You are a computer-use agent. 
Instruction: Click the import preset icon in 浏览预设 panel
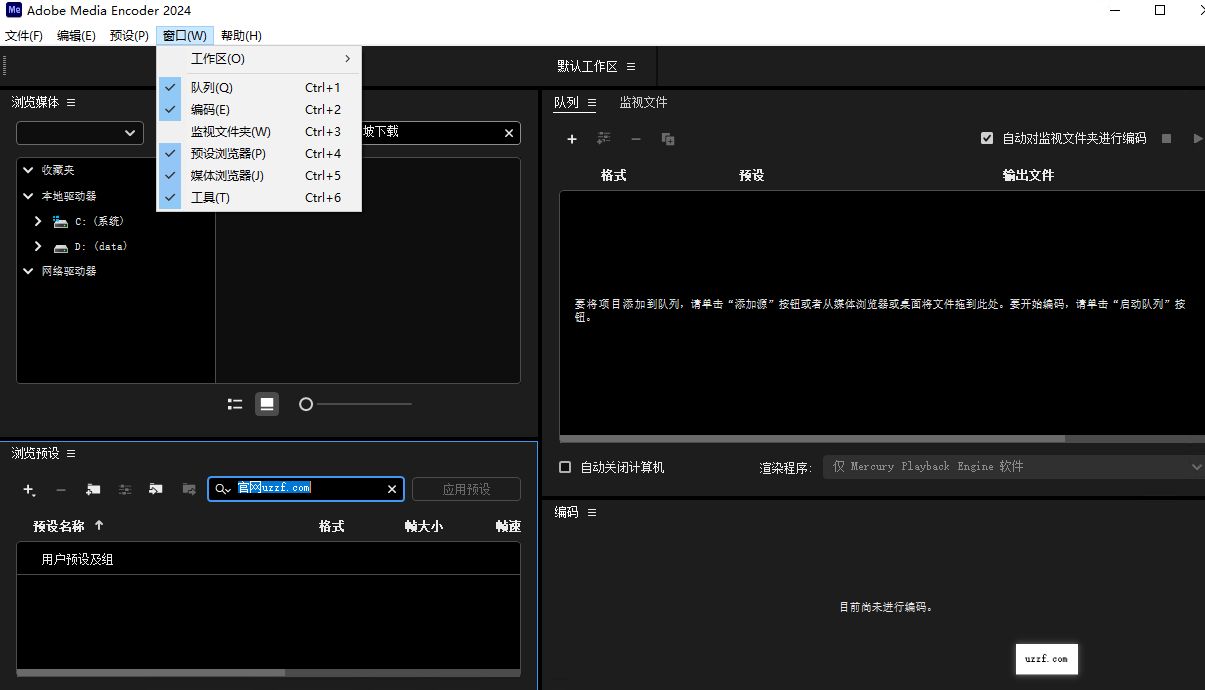[155, 490]
